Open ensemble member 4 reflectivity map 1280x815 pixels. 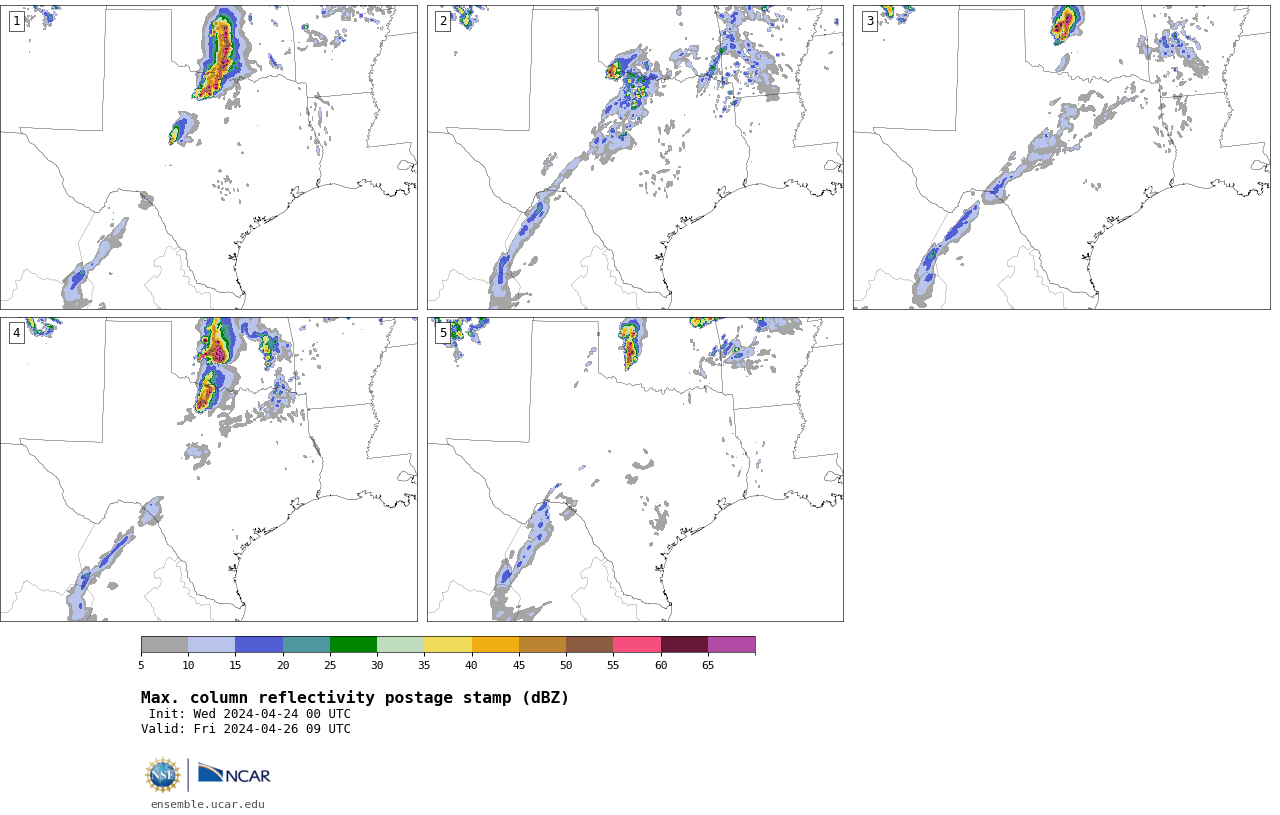coord(208,469)
